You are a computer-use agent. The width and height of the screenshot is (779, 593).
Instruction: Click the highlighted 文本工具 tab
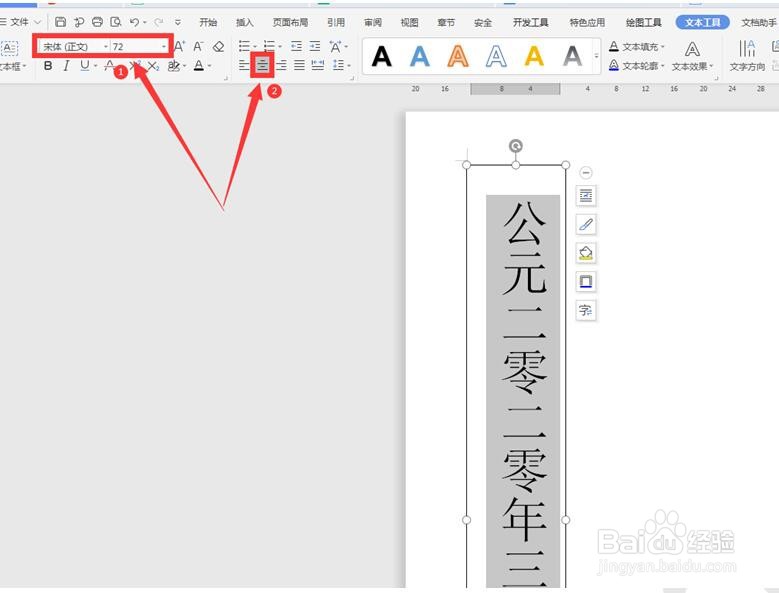click(x=702, y=22)
